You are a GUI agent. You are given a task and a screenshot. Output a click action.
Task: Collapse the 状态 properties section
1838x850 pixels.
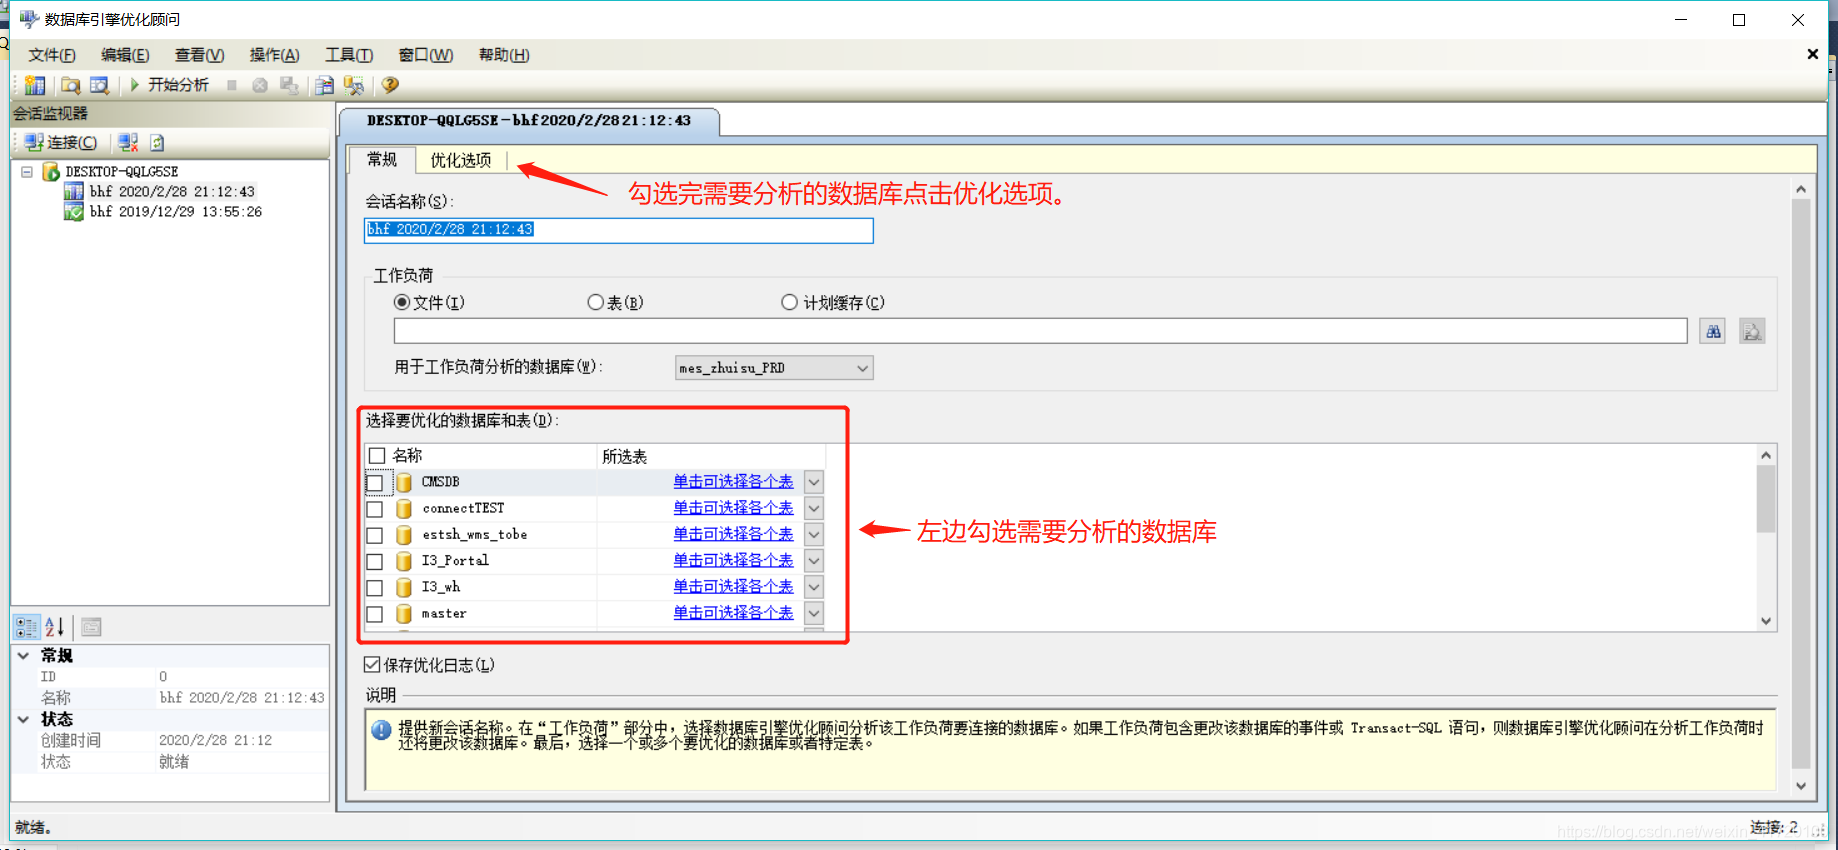pos(23,719)
